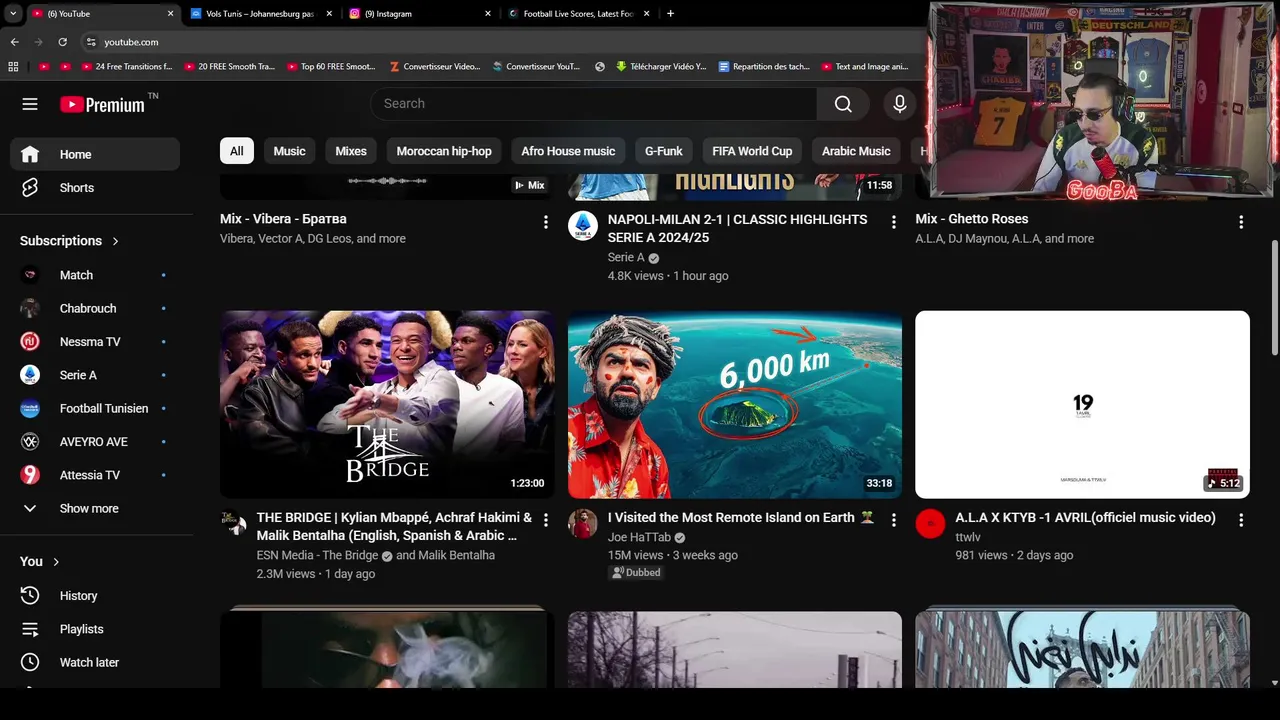Open the Joe HaTTab channel name link
This screenshot has width=1280, height=720.
click(639, 537)
